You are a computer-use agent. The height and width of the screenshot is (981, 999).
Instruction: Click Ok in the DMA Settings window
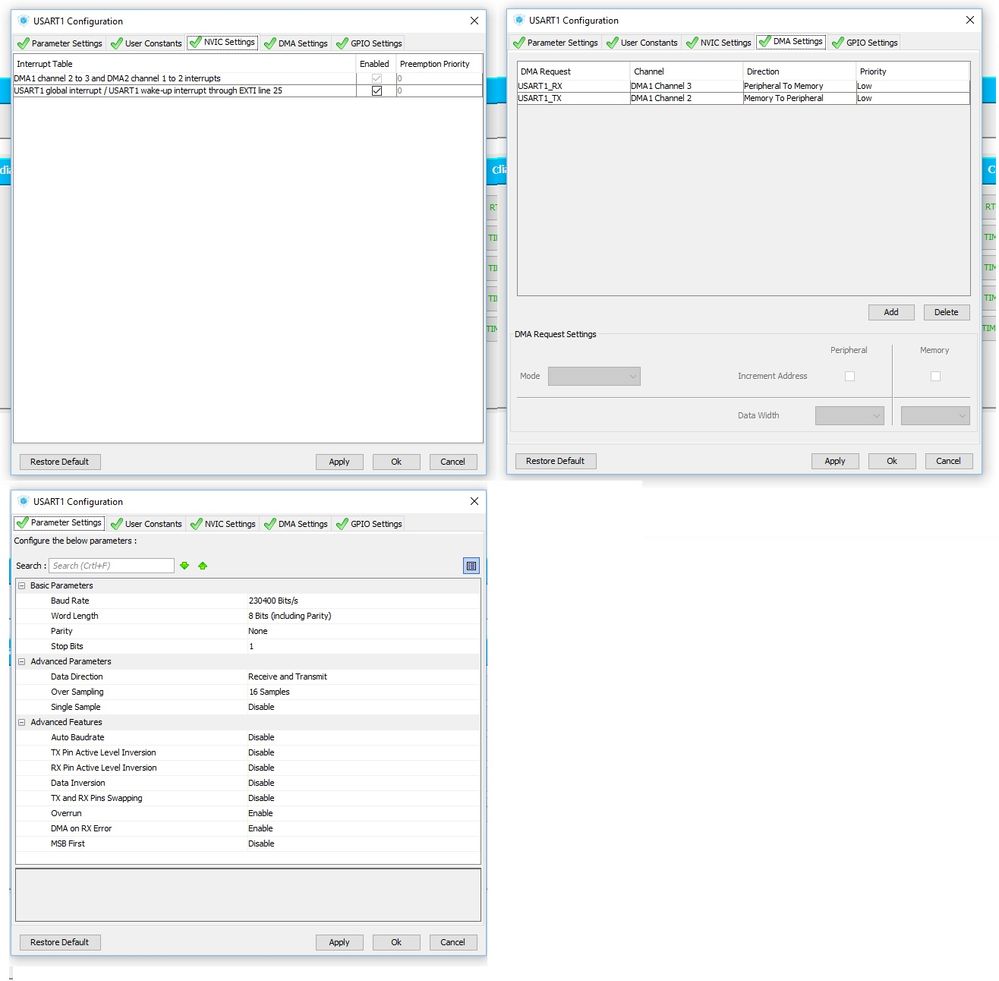(x=892, y=461)
